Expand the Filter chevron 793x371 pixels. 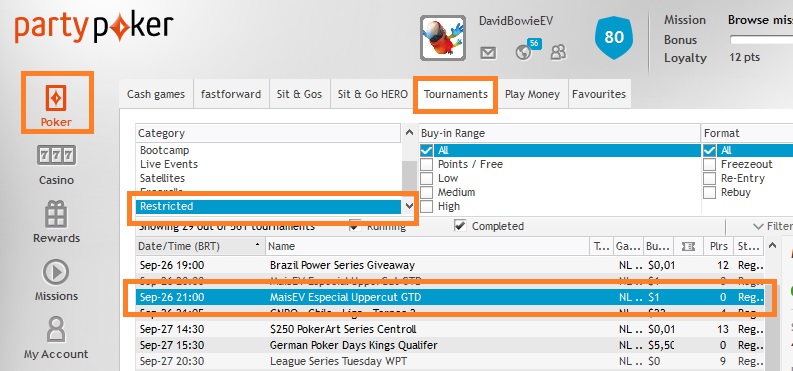(x=758, y=226)
